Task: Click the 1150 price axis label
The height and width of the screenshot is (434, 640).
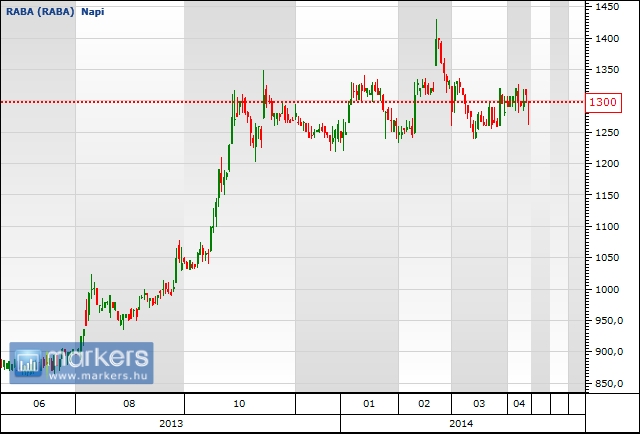Action: [x=606, y=196]
